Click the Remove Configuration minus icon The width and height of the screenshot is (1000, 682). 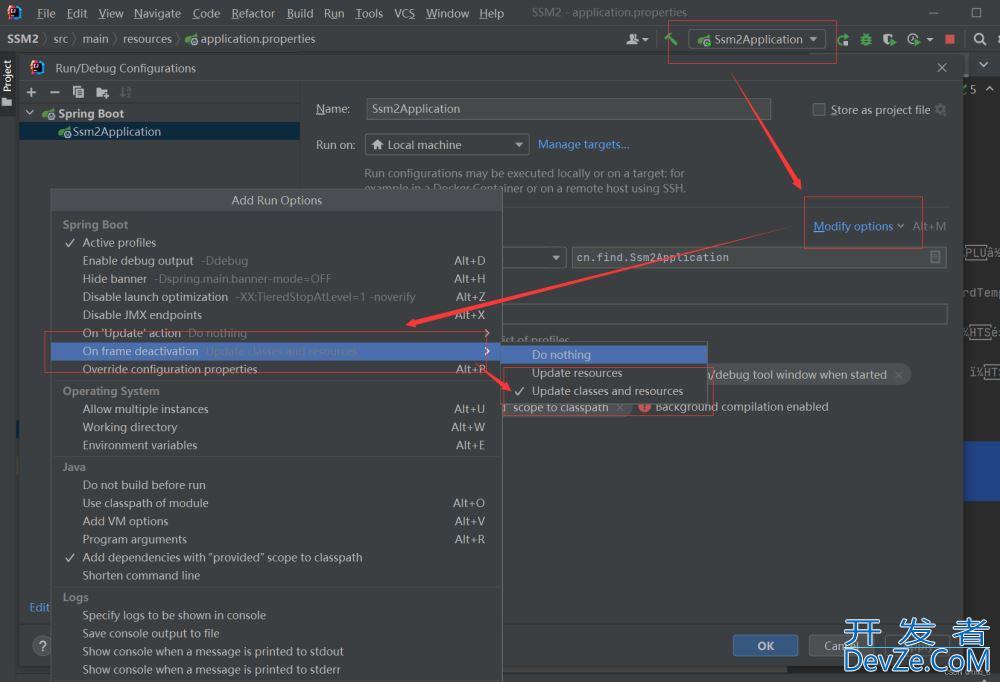pos(55,93)
